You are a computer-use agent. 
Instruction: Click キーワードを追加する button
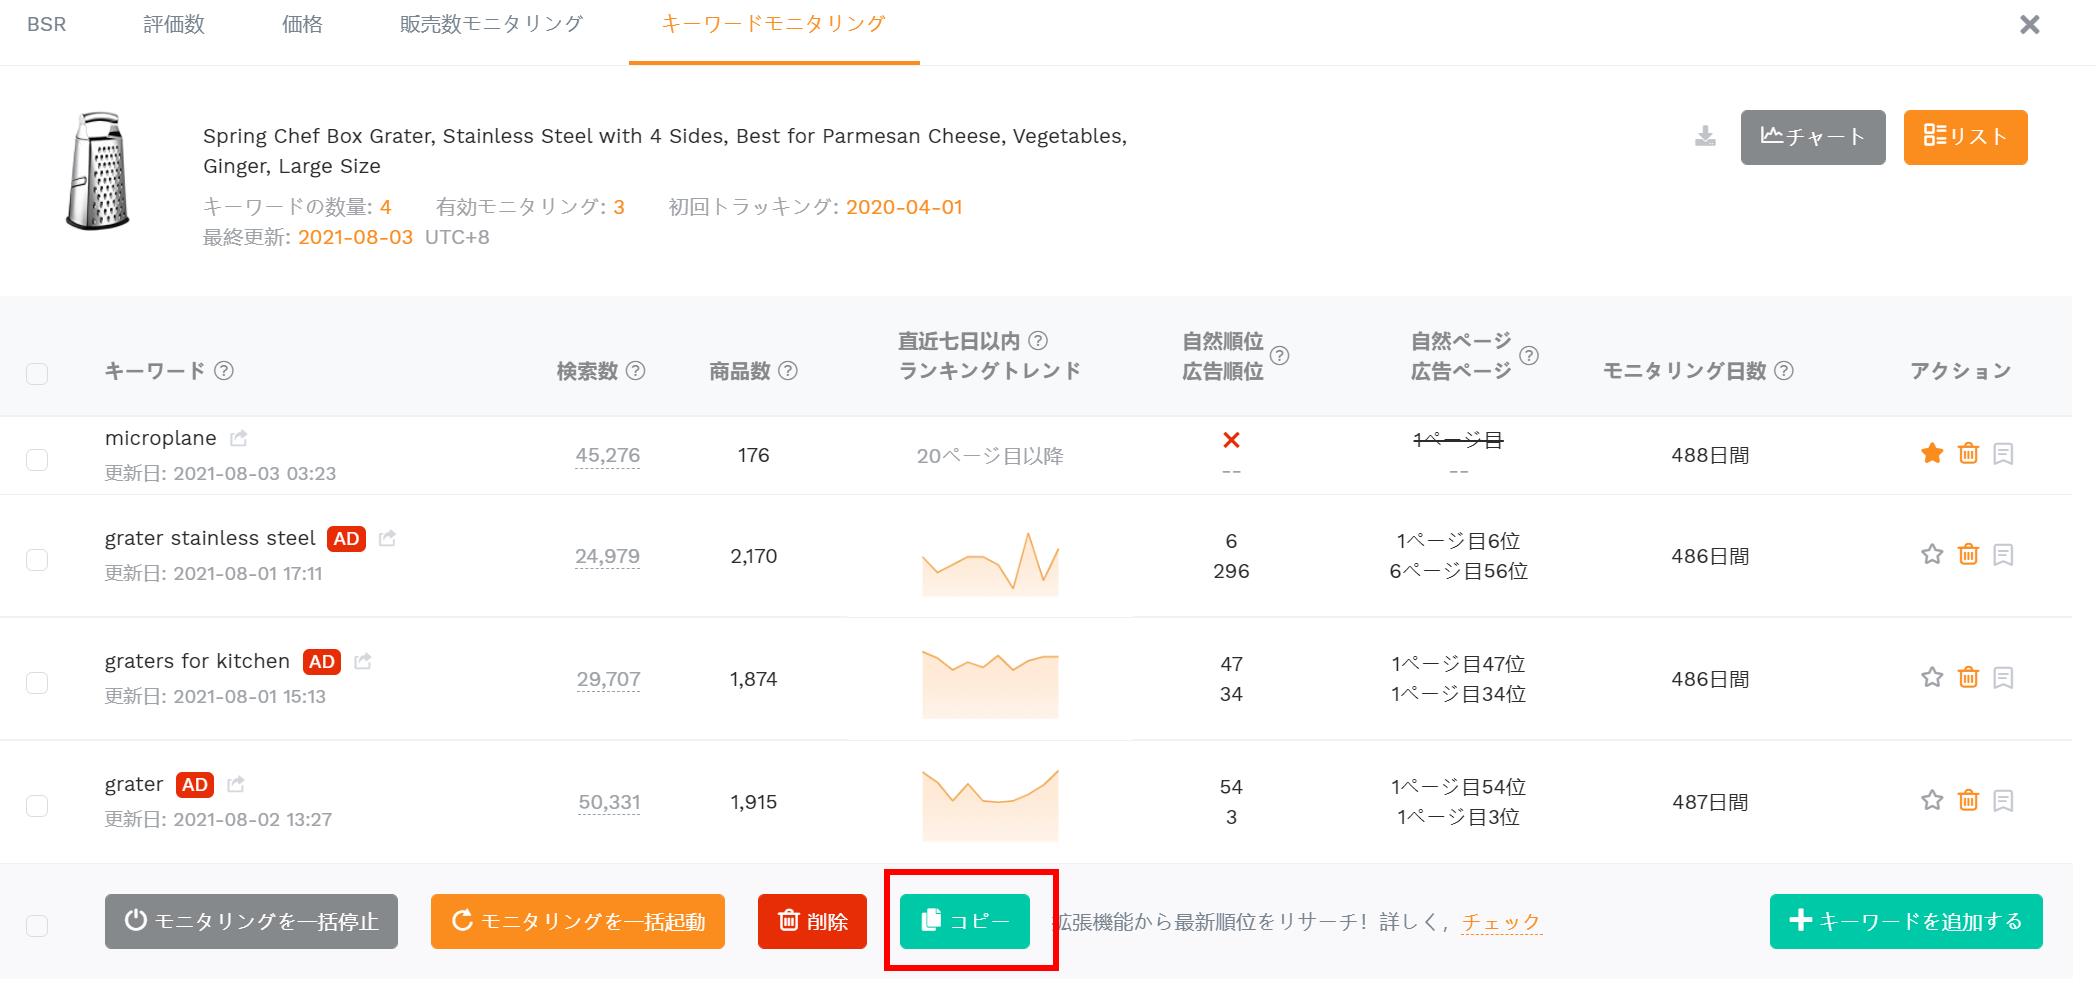tap(1906, 921)
